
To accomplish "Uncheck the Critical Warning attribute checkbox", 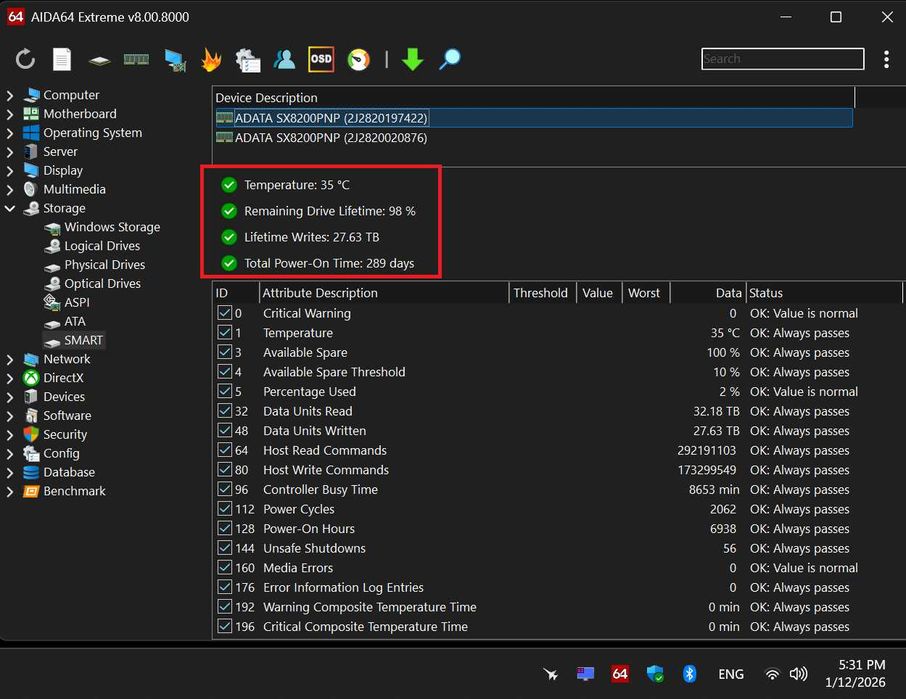I will (x=225, y=313).
